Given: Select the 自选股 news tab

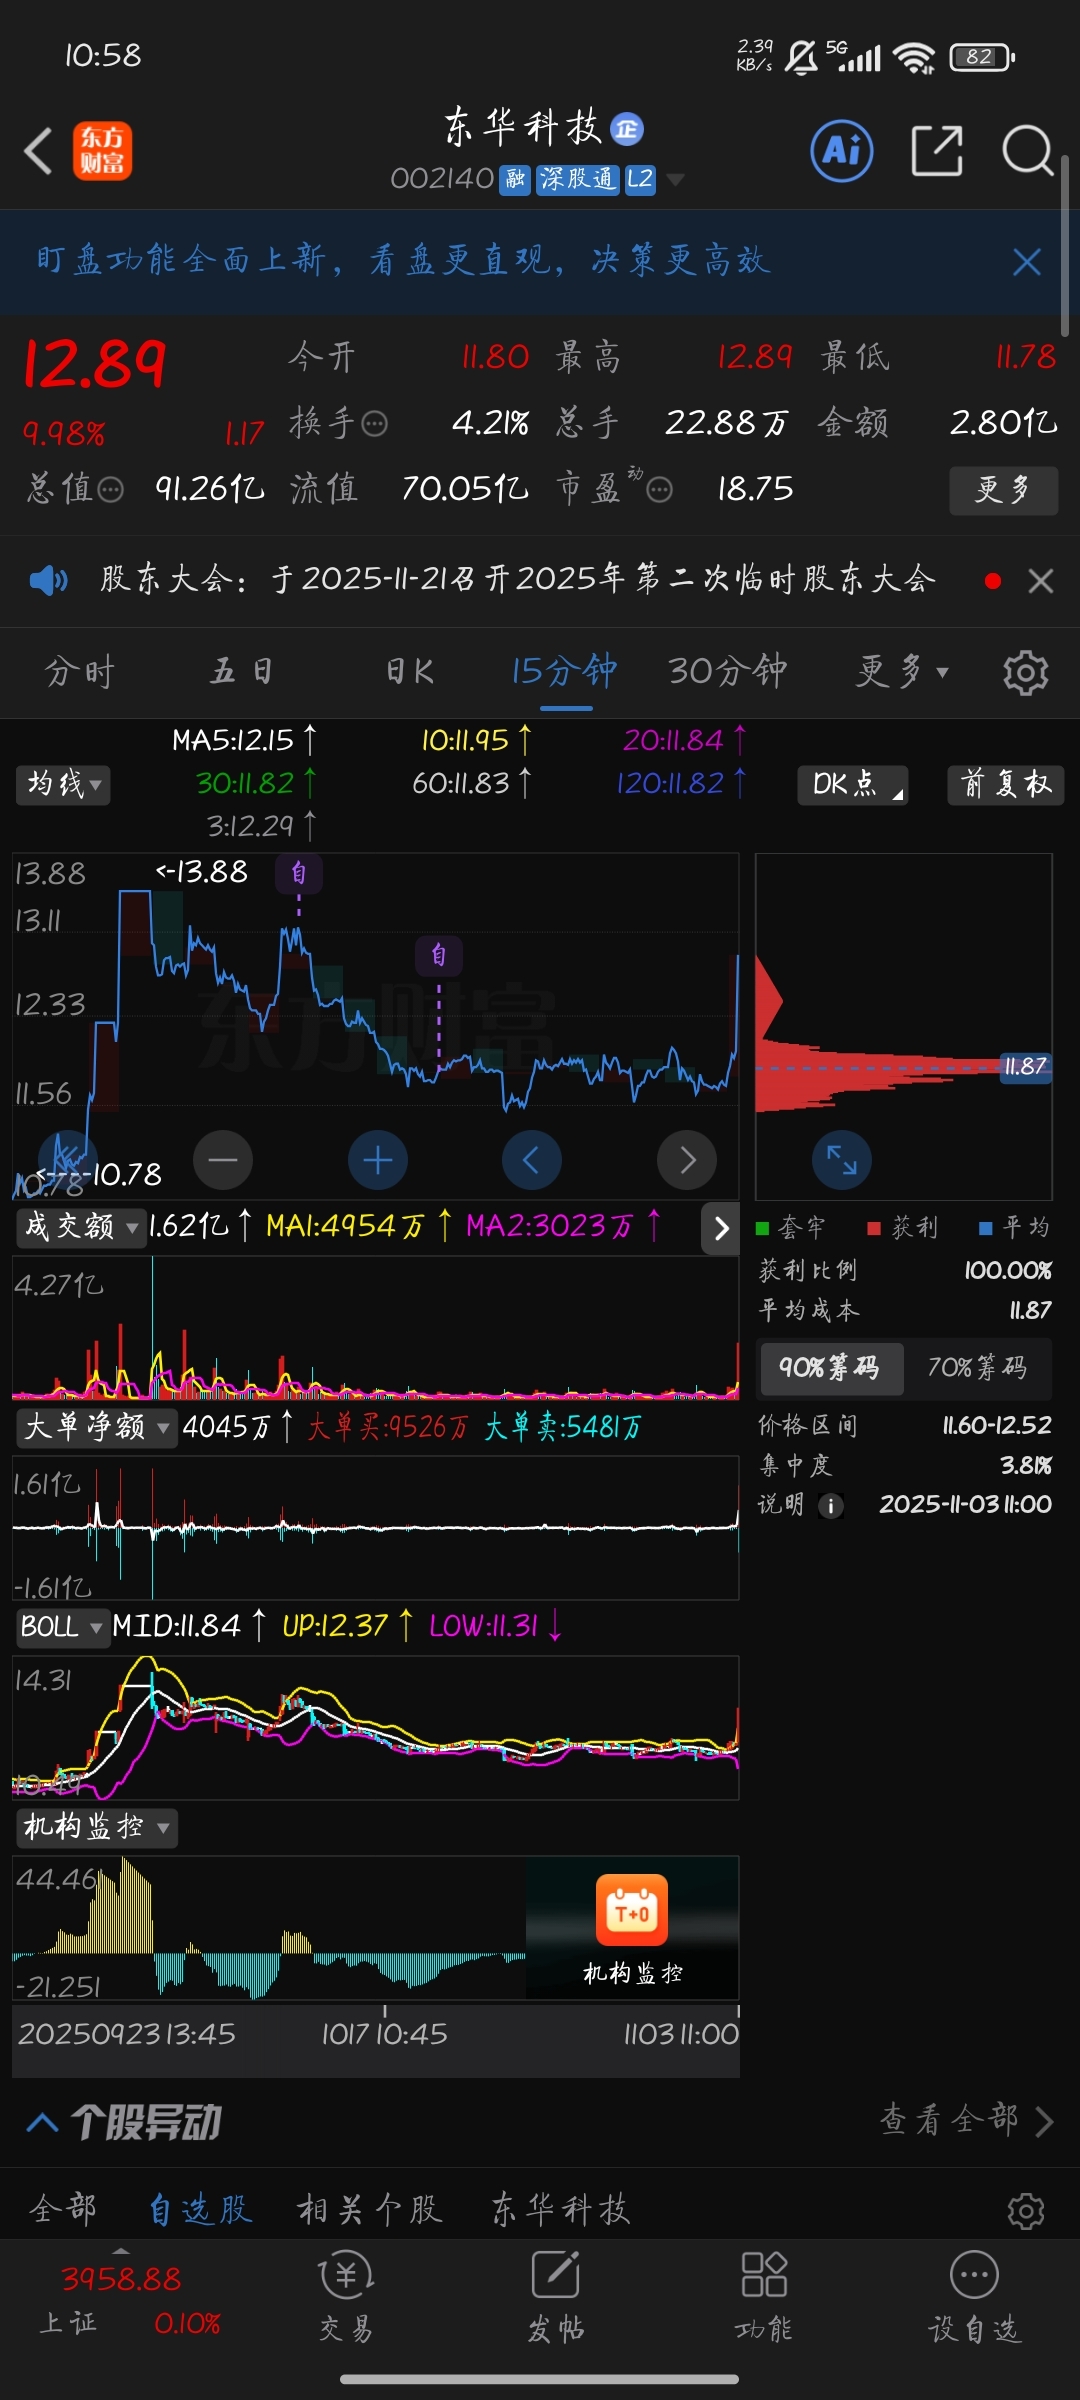Looking at the screenshot, I should [x=200, y=2209].
